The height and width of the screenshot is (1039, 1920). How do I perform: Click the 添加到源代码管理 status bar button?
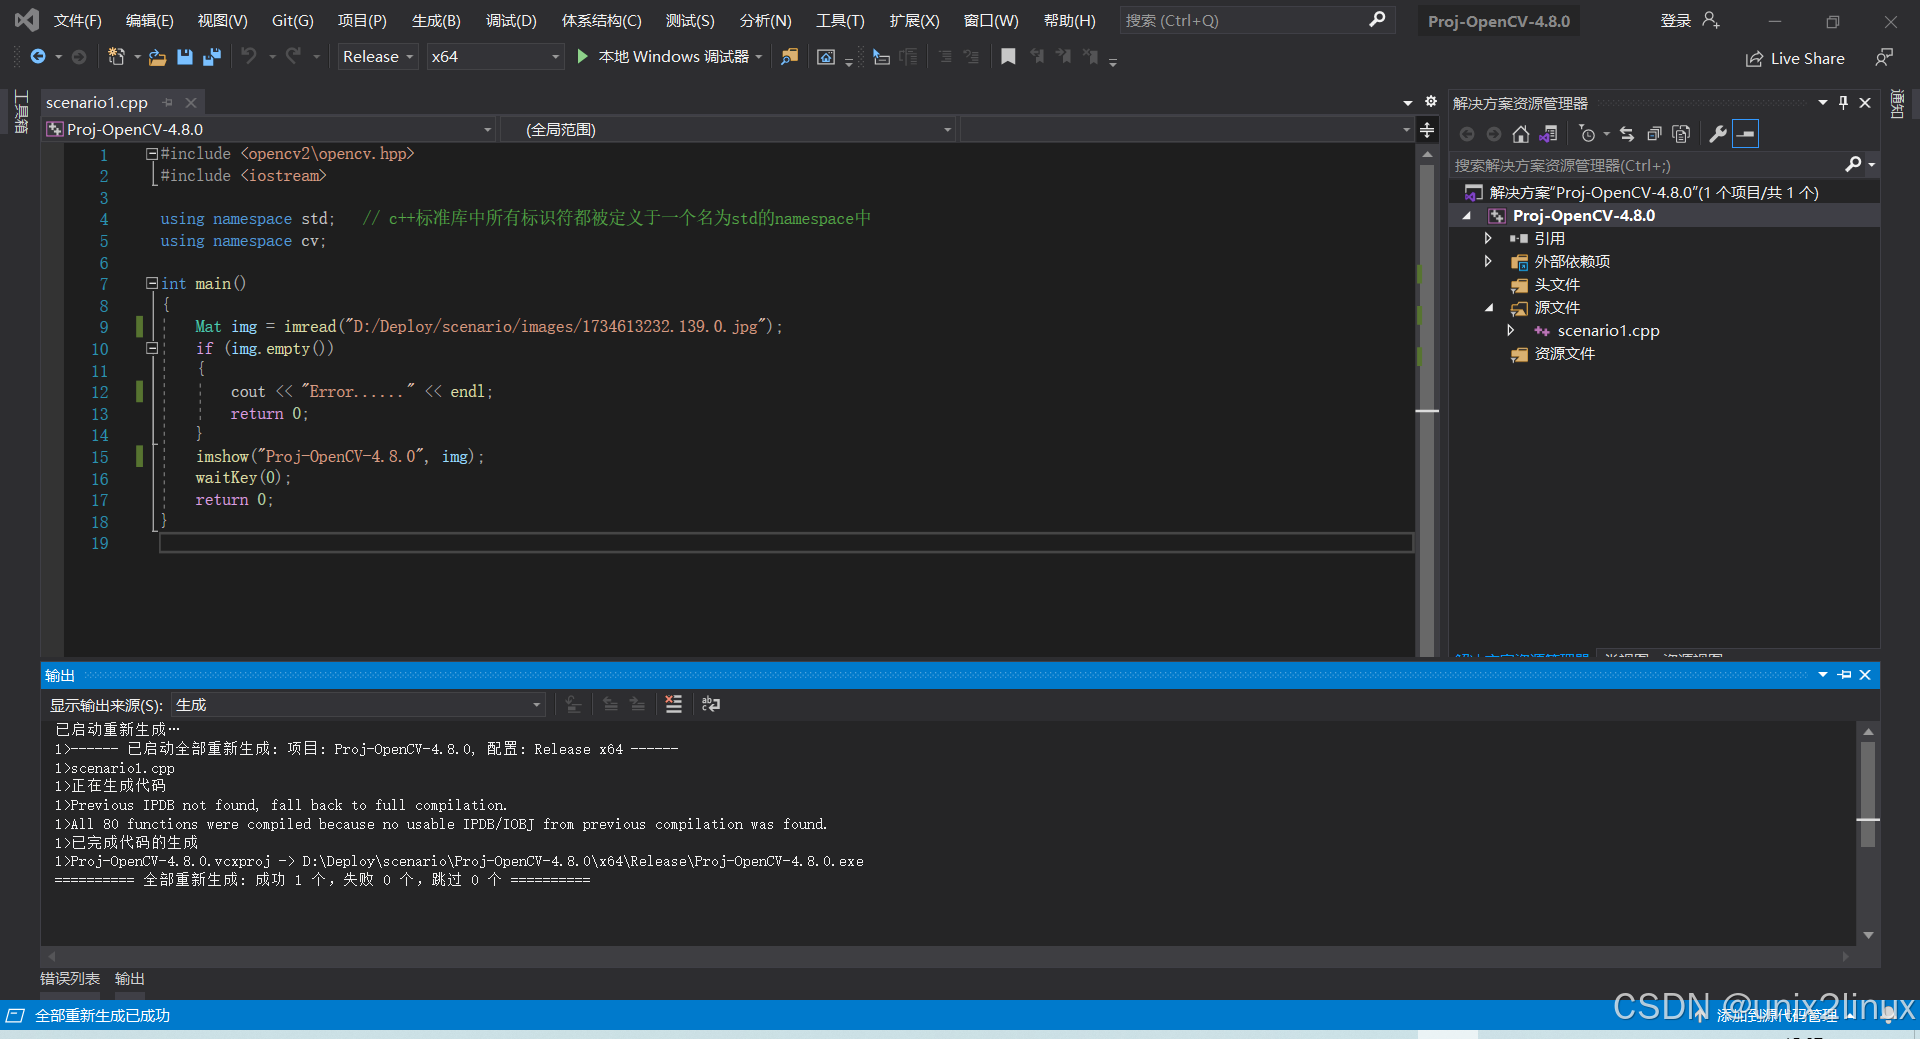point(1776,1016)
